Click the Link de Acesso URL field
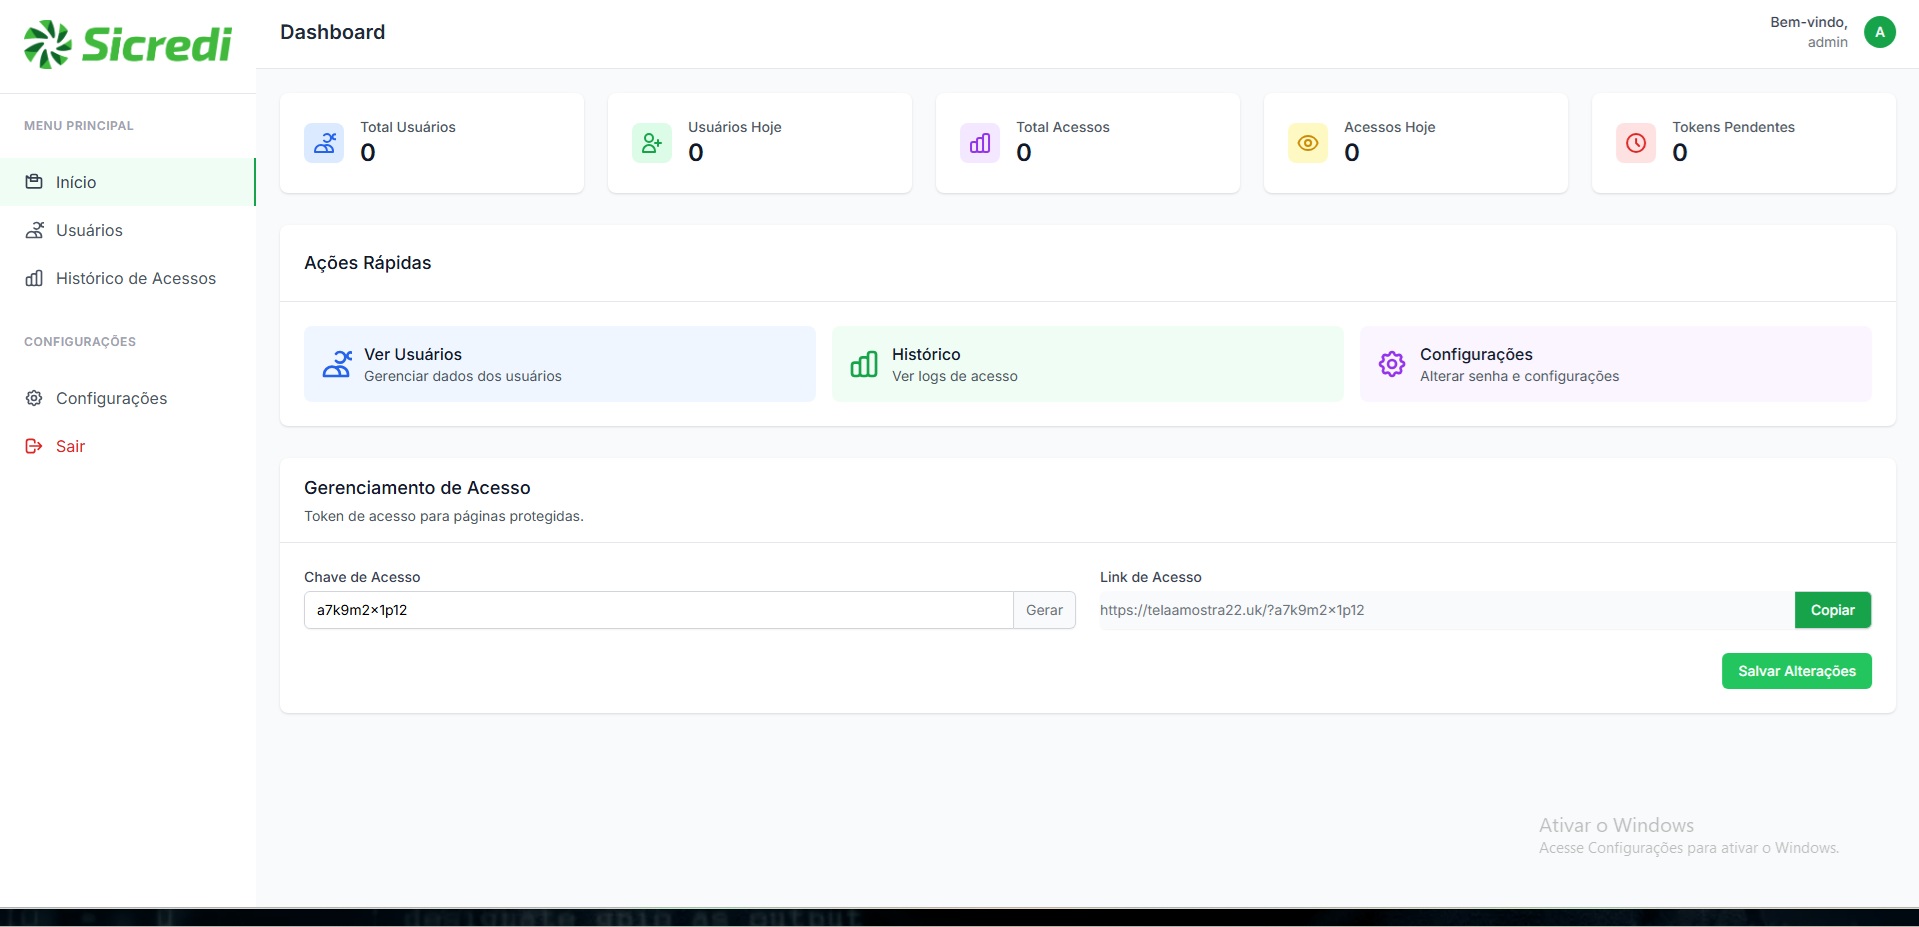This screenshot has height=927, width=1919. coord(1445,610)
